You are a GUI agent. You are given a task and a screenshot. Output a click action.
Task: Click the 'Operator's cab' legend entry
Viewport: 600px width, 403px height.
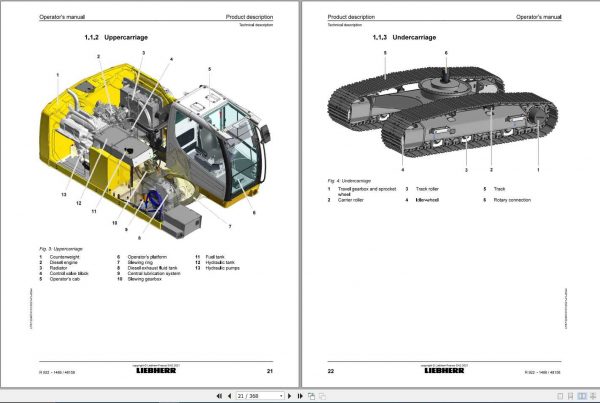tap(65, 279)
